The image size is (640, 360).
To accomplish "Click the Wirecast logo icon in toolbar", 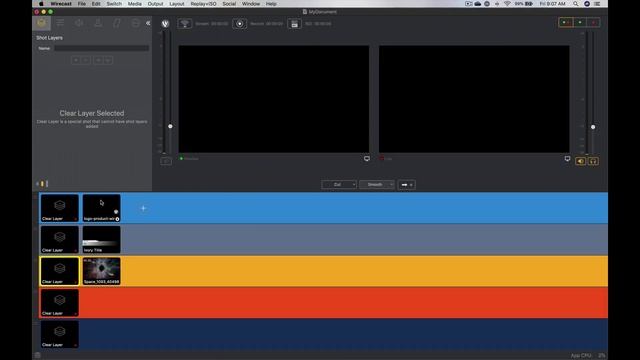I will coord(165,24).
